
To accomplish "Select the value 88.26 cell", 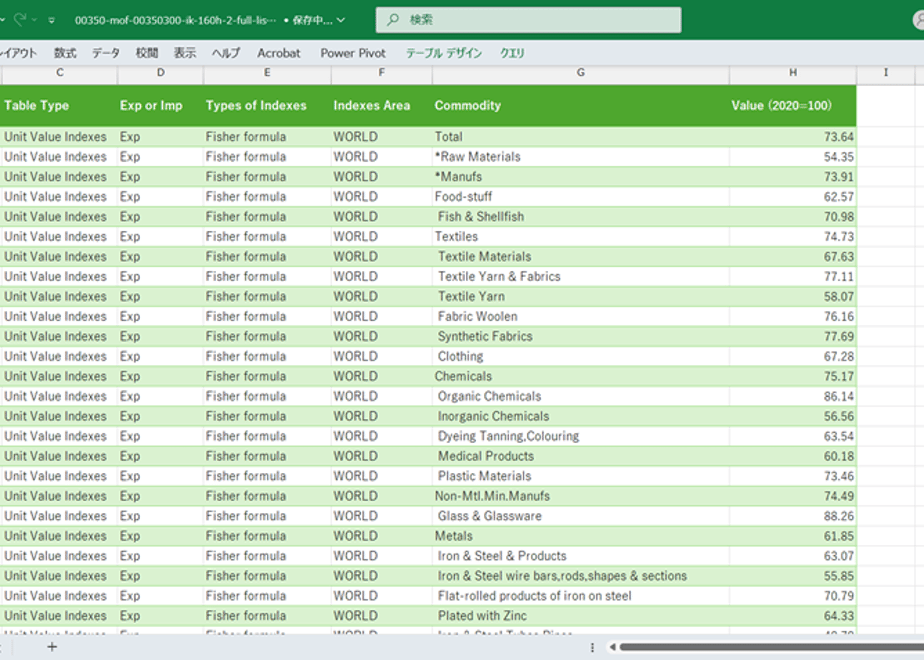I will pos(793,516).
